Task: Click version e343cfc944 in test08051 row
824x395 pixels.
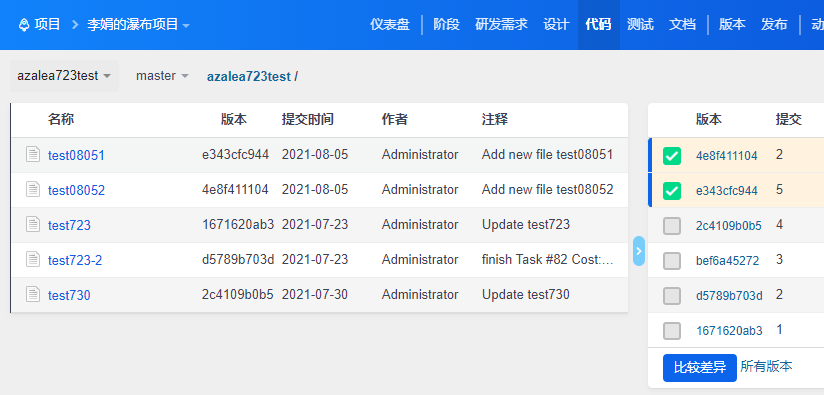Action: pos(235,154)
